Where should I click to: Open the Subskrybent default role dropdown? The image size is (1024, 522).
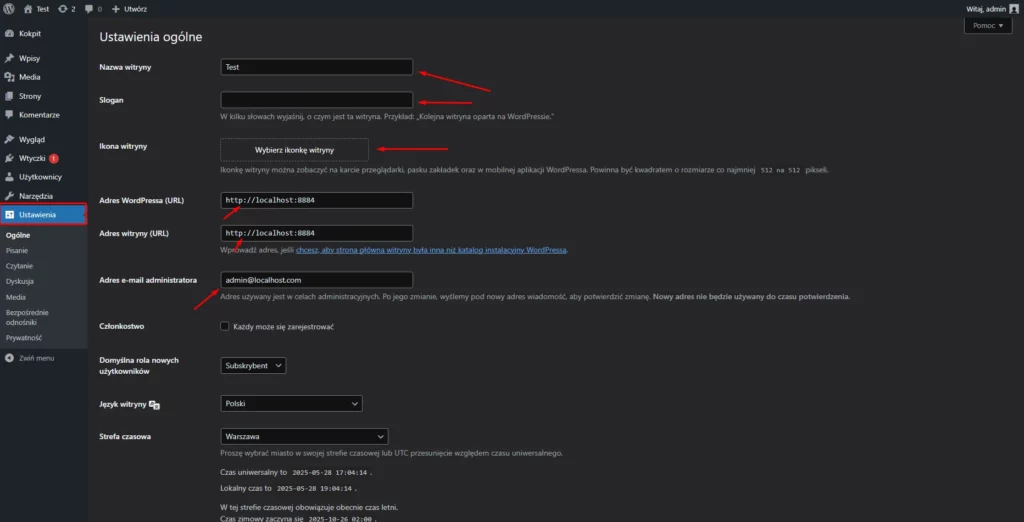click(x=254, y=366)
